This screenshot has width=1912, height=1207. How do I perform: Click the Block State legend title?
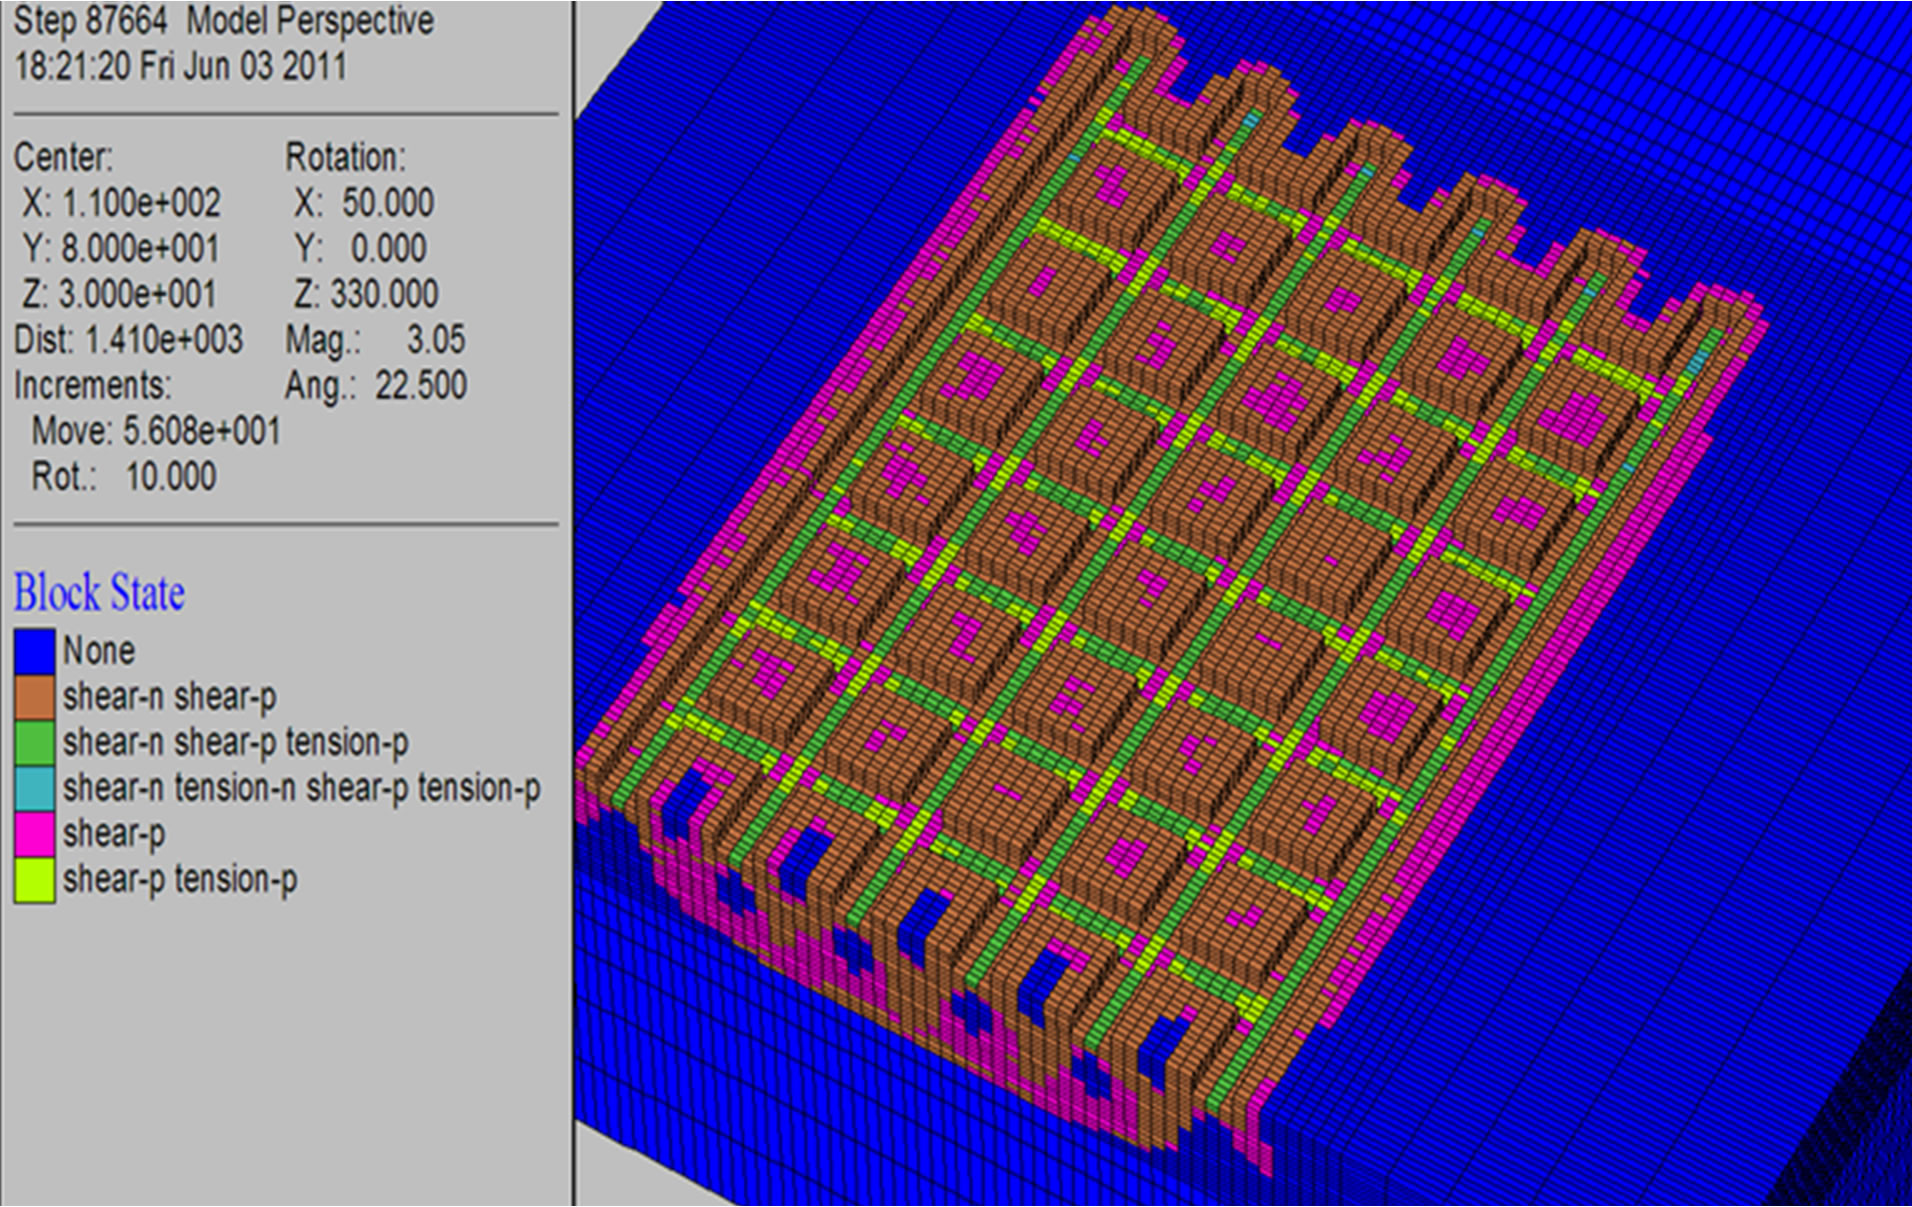click(x=99, y=592)
